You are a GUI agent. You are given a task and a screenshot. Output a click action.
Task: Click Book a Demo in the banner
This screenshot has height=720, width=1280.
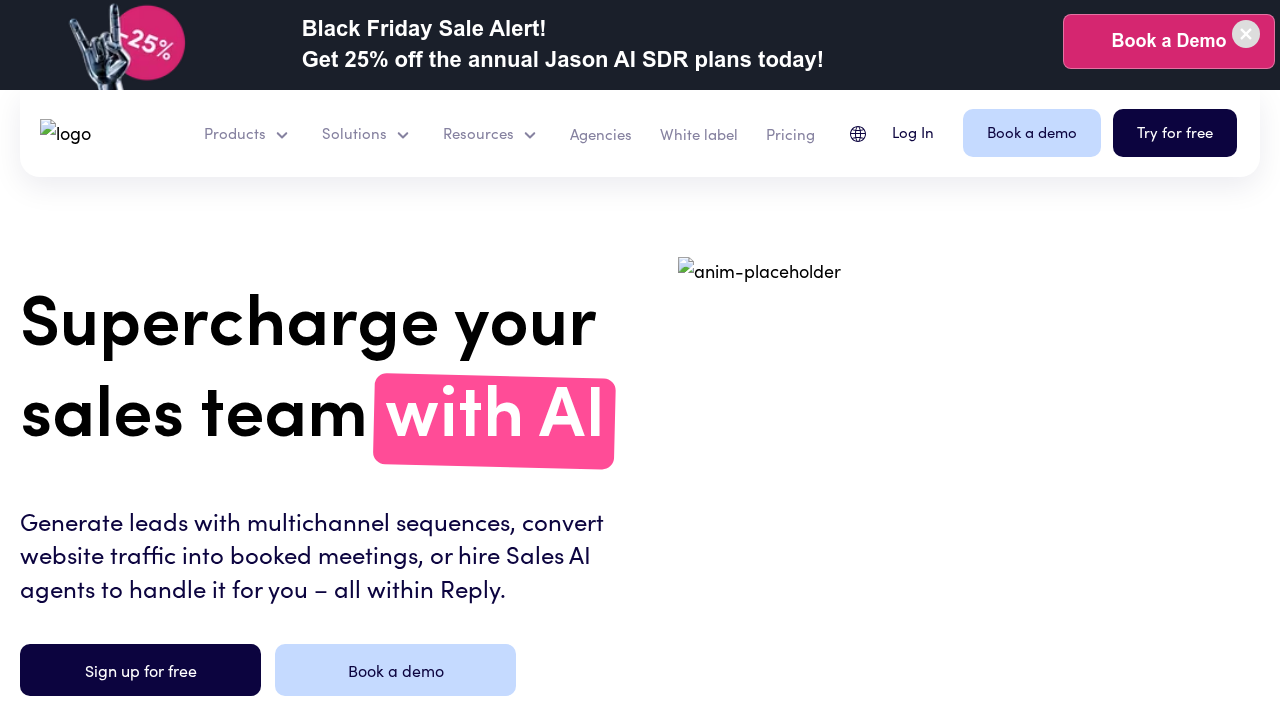click(1168, 40)
